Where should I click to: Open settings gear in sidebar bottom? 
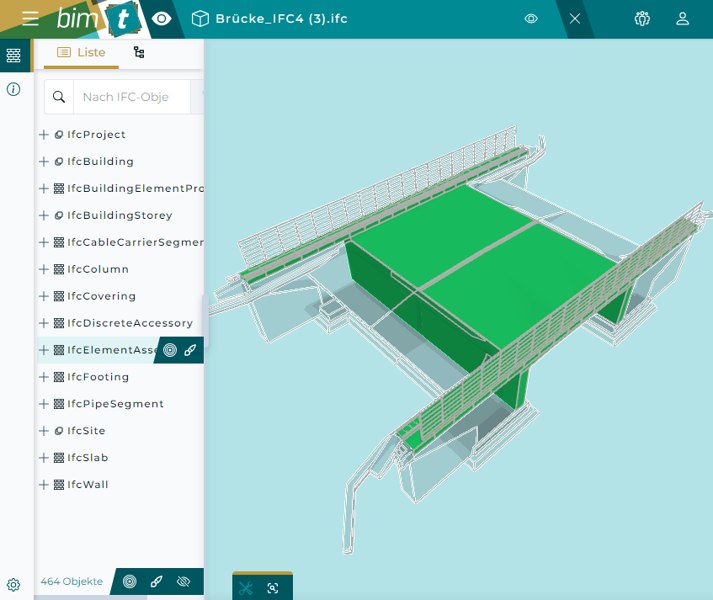[x=14, y=585]
